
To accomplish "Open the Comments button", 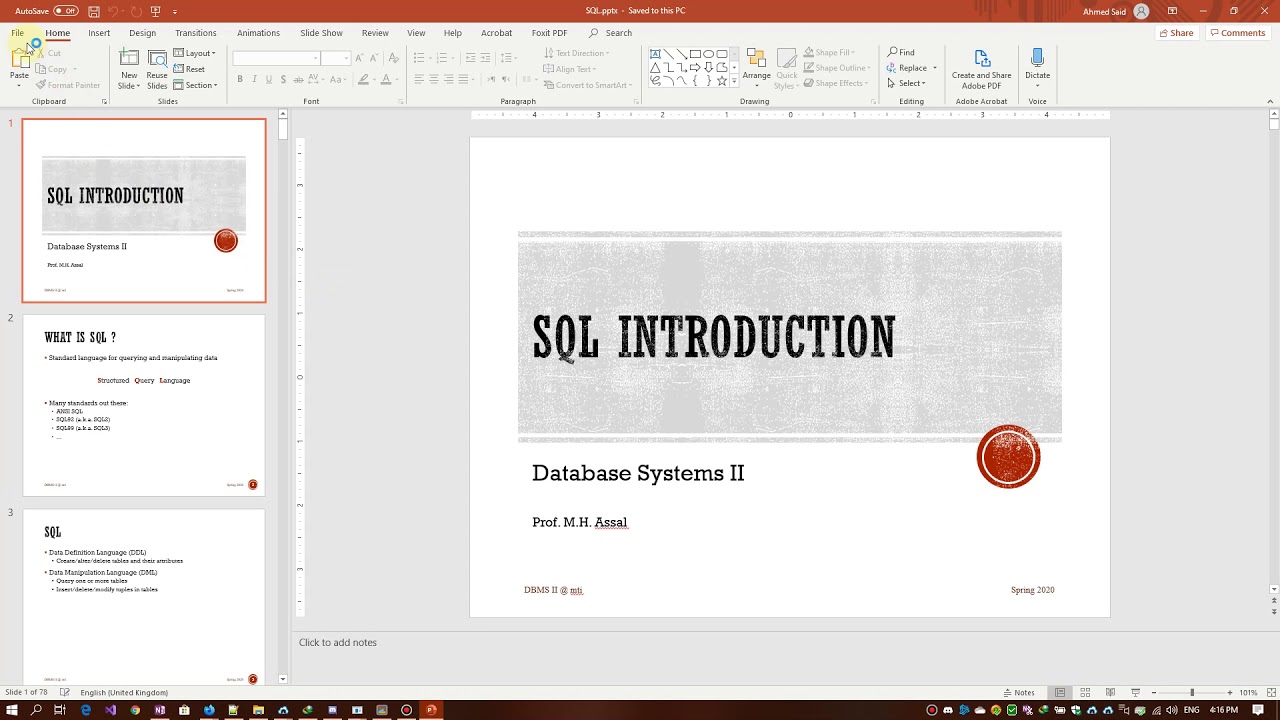I will pyautogui.click(x=1237, y=33).
